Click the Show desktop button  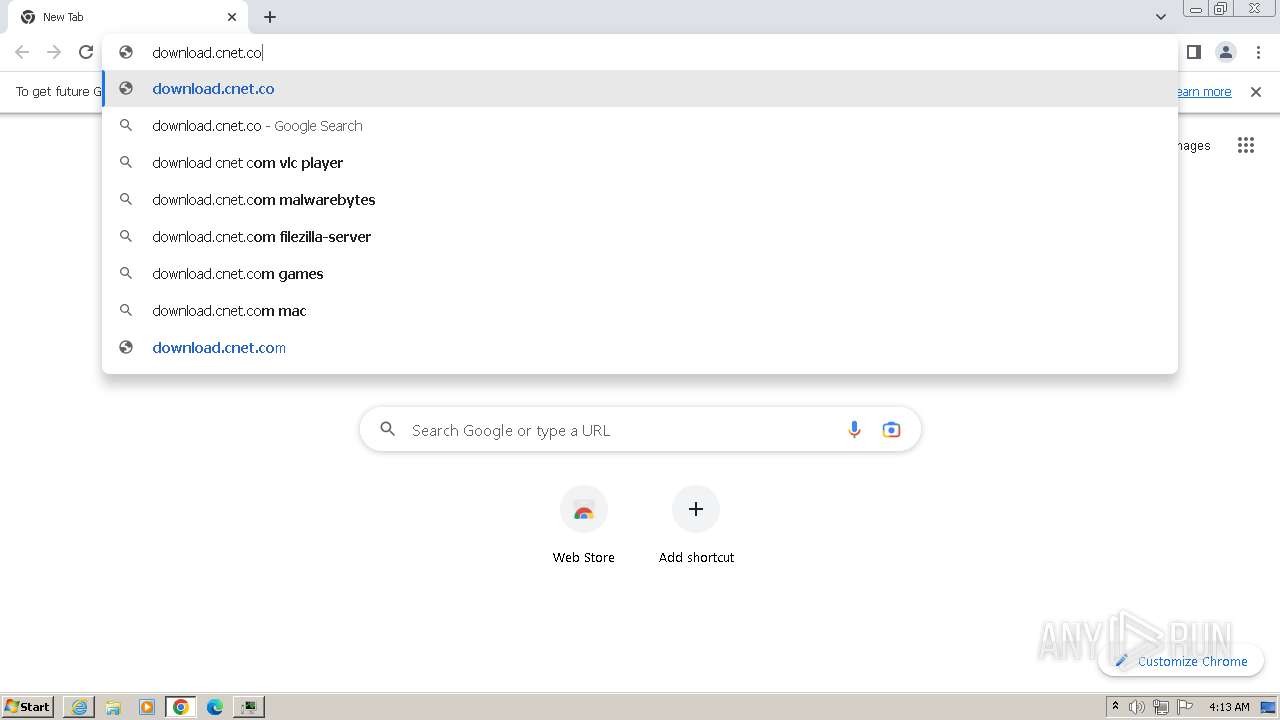pyautogui.click(x=1269, y=707)
